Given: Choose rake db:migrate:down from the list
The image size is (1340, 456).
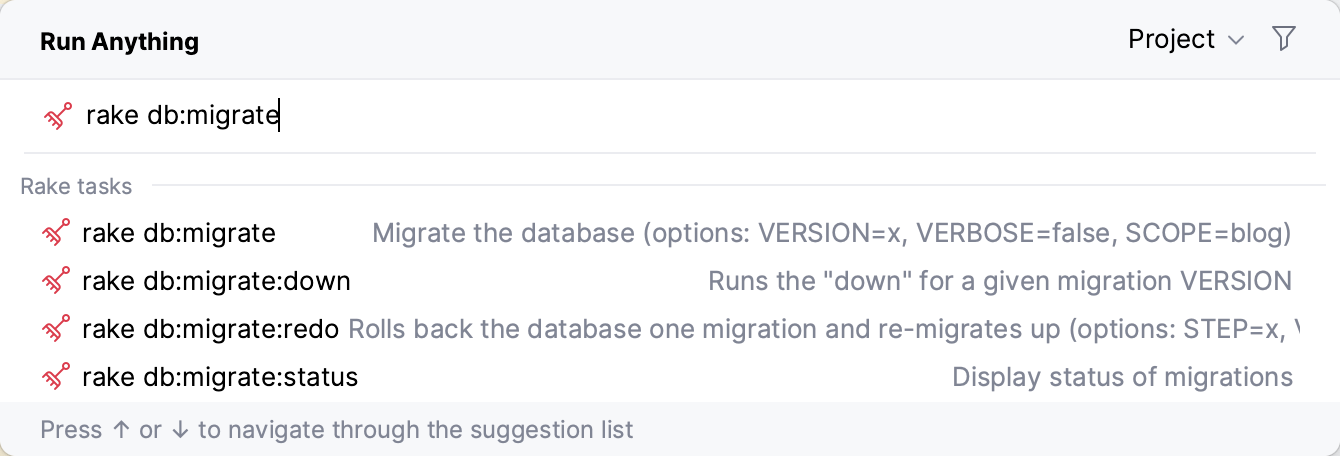Looking at the screenshot, I should click(x=216, y=281).
